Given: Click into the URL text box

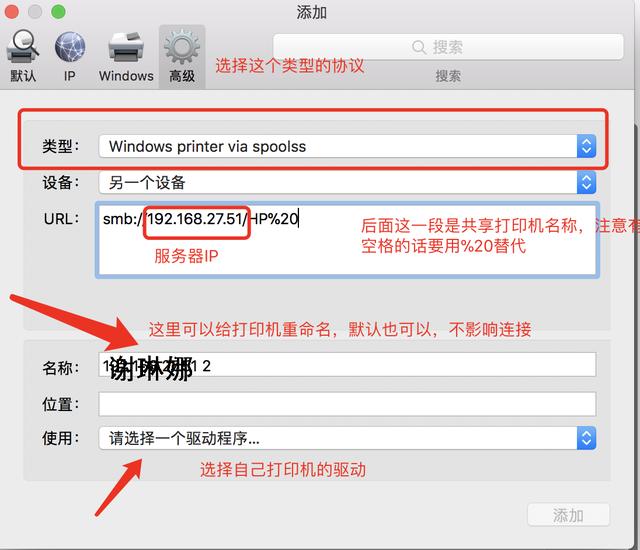Looking at the screenshot, I should pos(347,240).
